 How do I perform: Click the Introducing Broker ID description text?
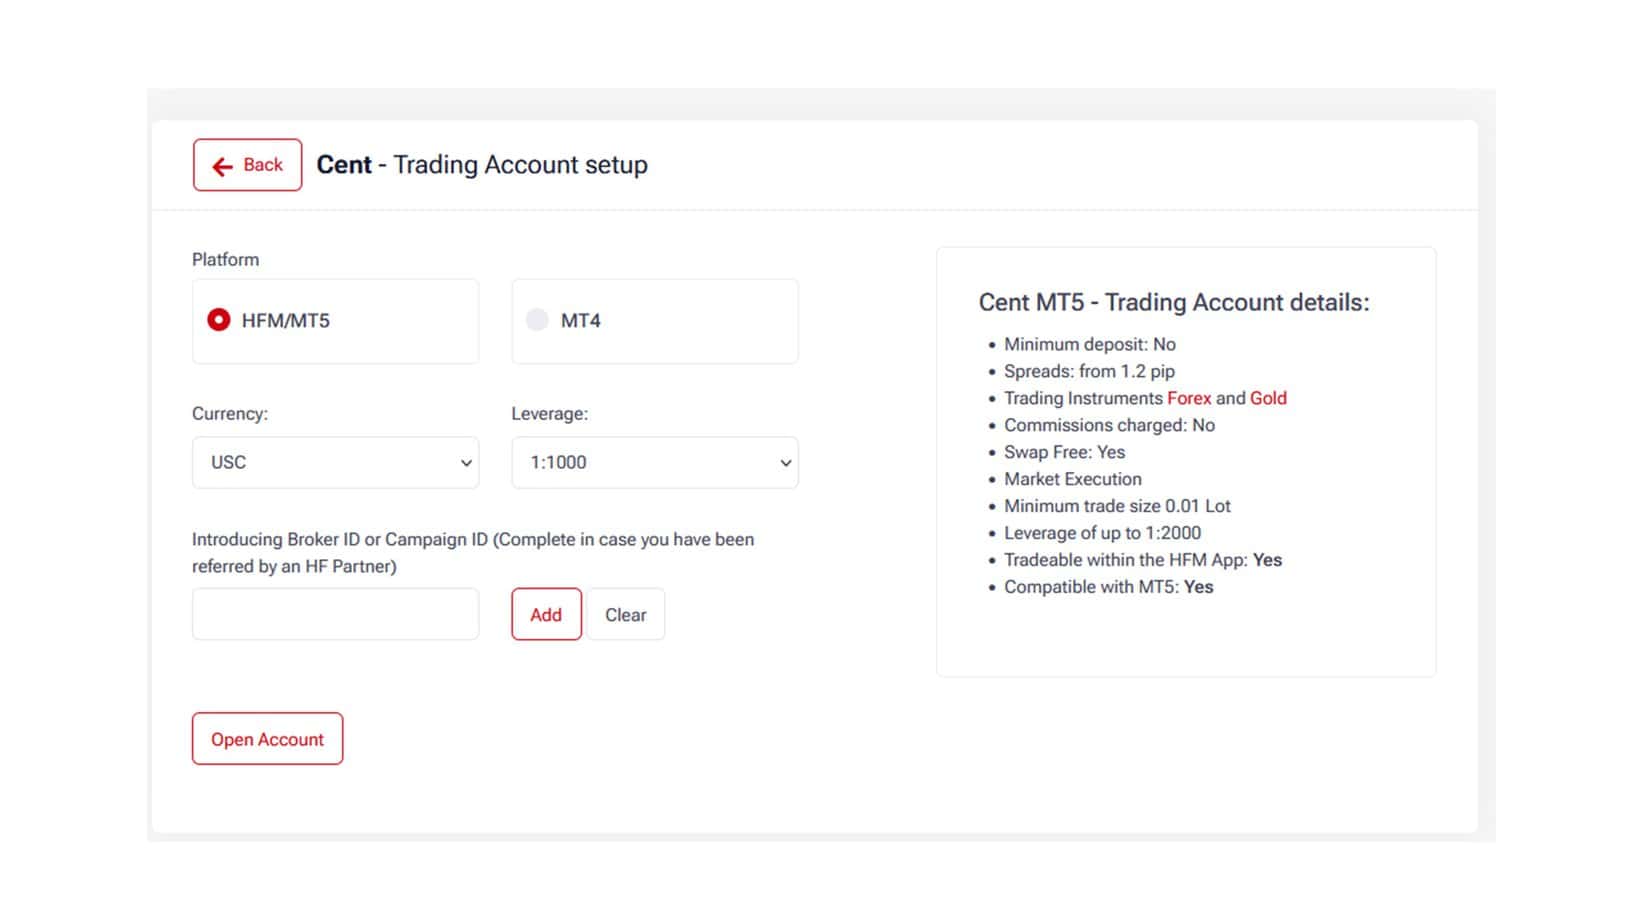[473, 553]
